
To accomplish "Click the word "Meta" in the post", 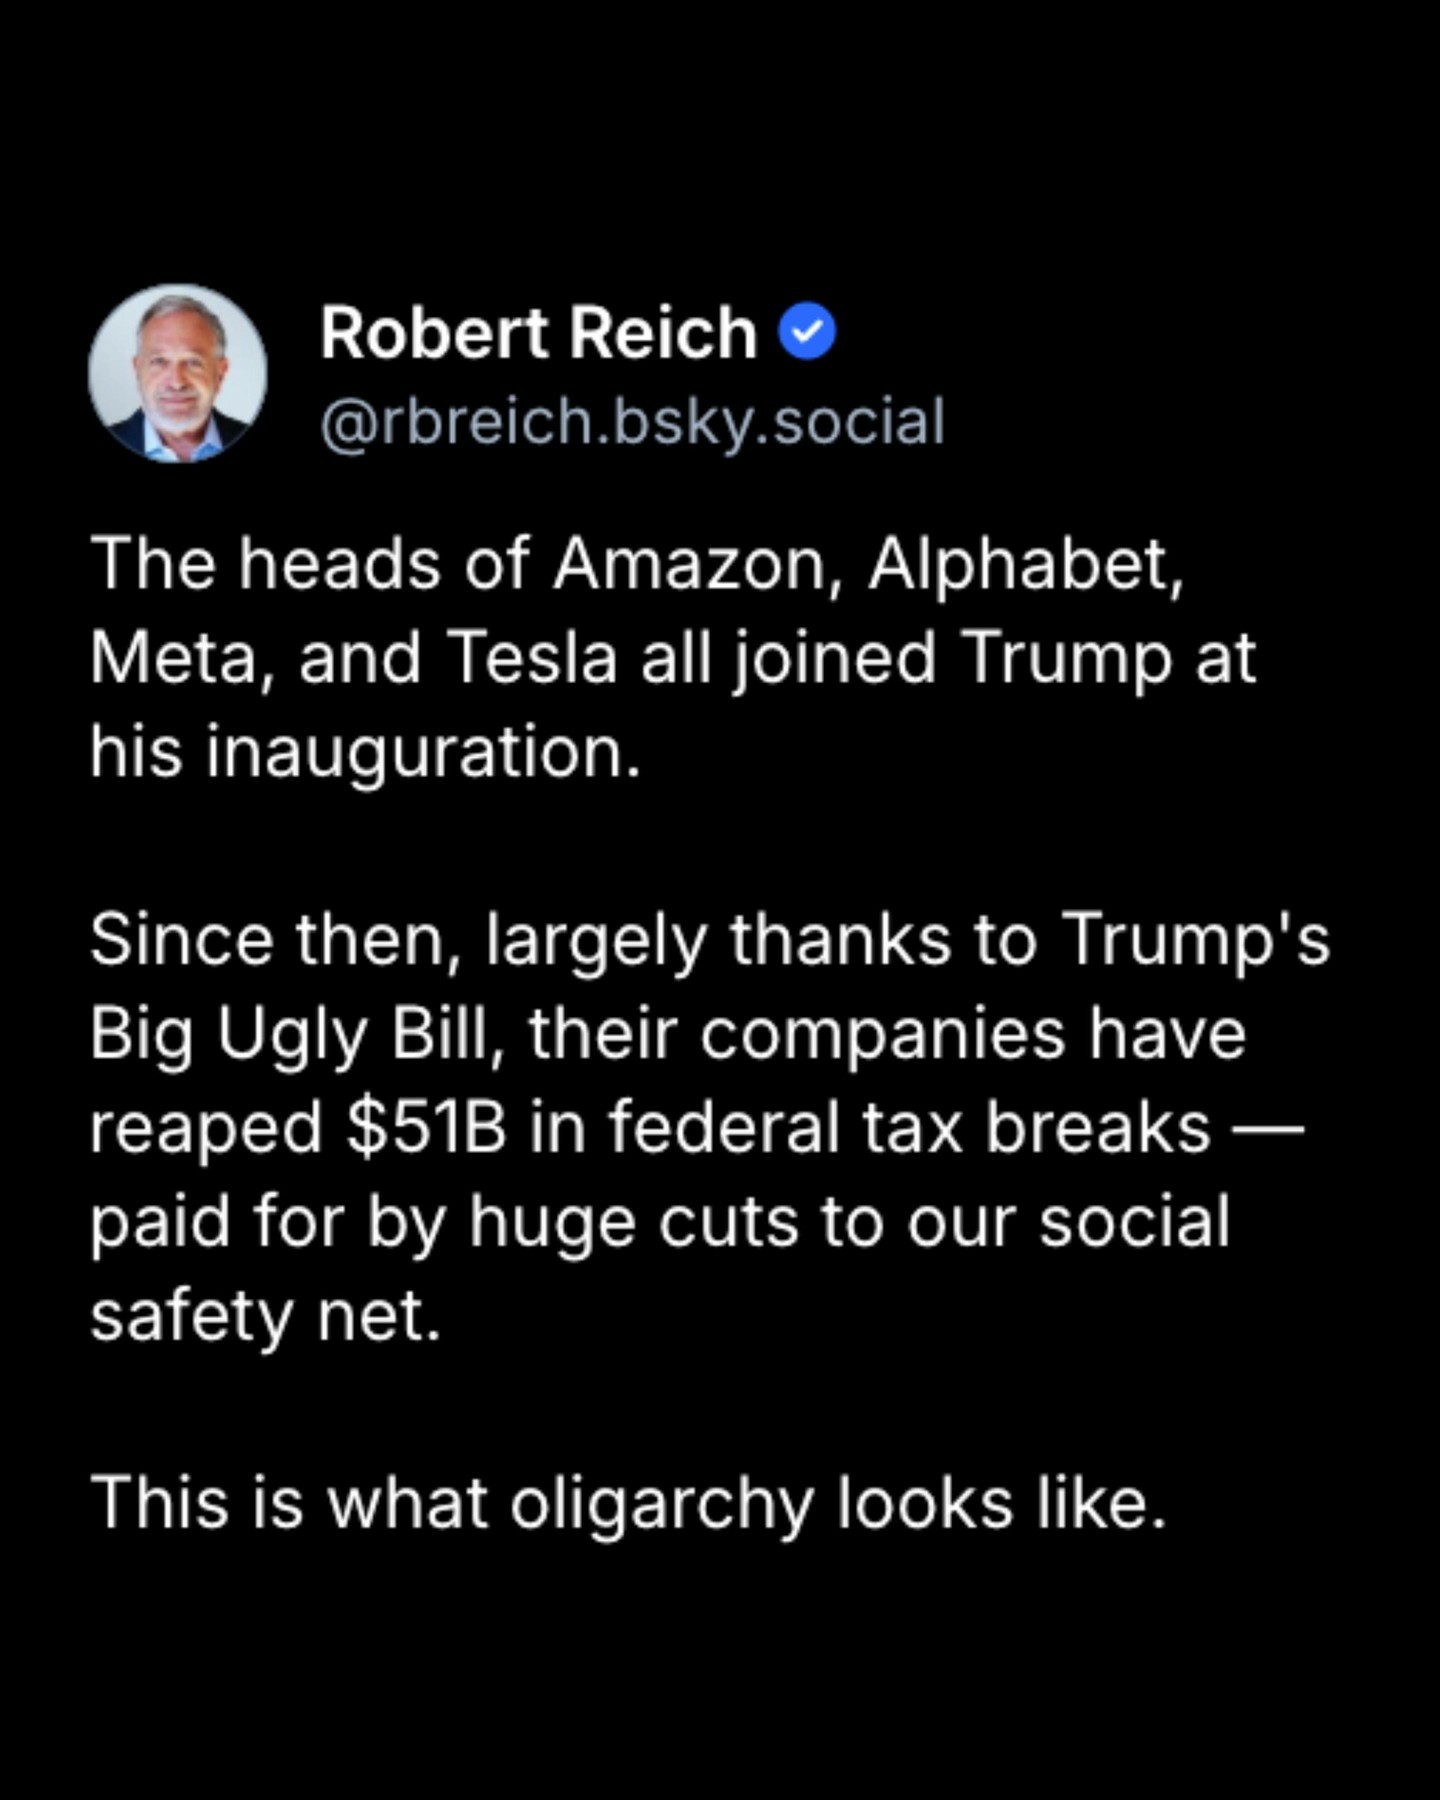I will coord(170,659).
